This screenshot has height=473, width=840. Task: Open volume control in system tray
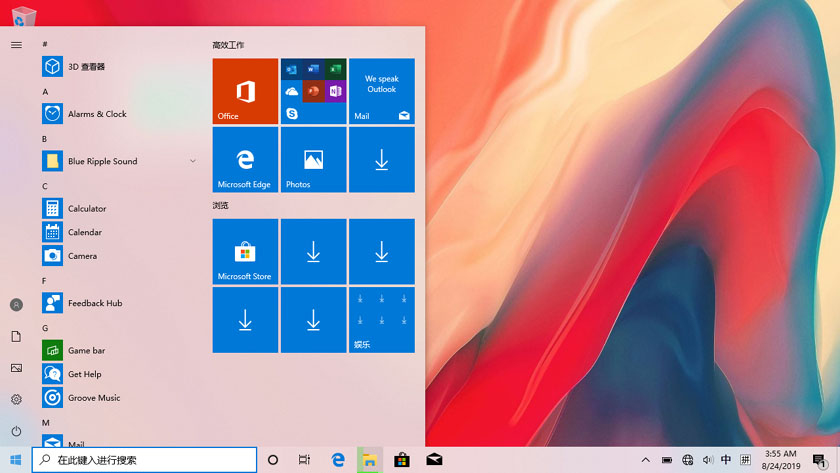[707, 460]
